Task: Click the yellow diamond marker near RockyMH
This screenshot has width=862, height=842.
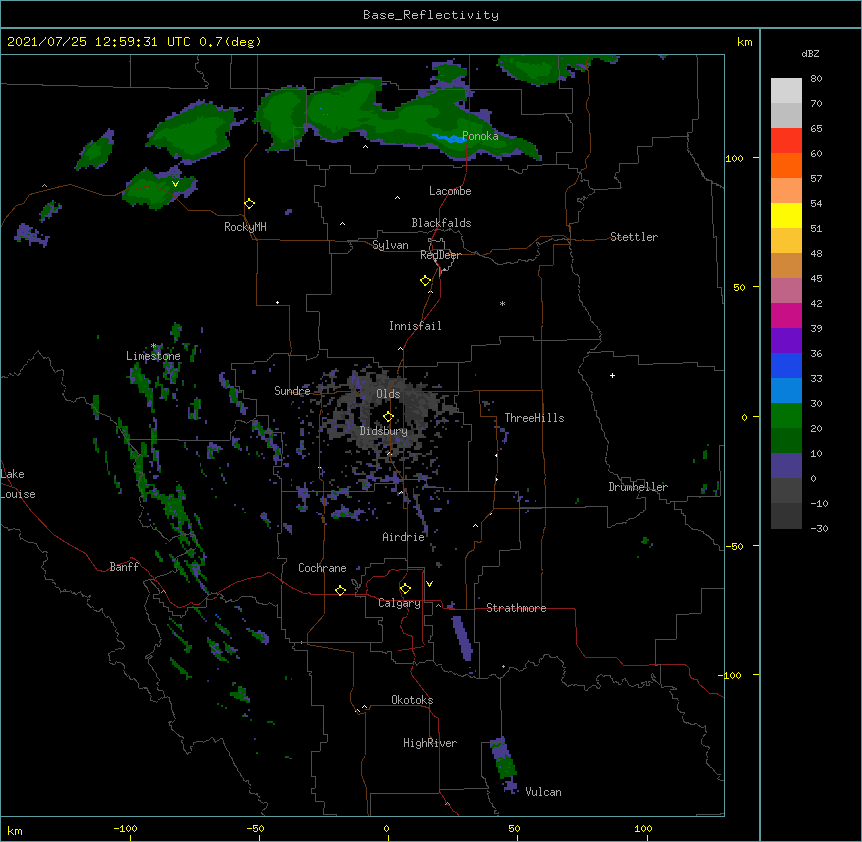Action: (x=250, y=204)
